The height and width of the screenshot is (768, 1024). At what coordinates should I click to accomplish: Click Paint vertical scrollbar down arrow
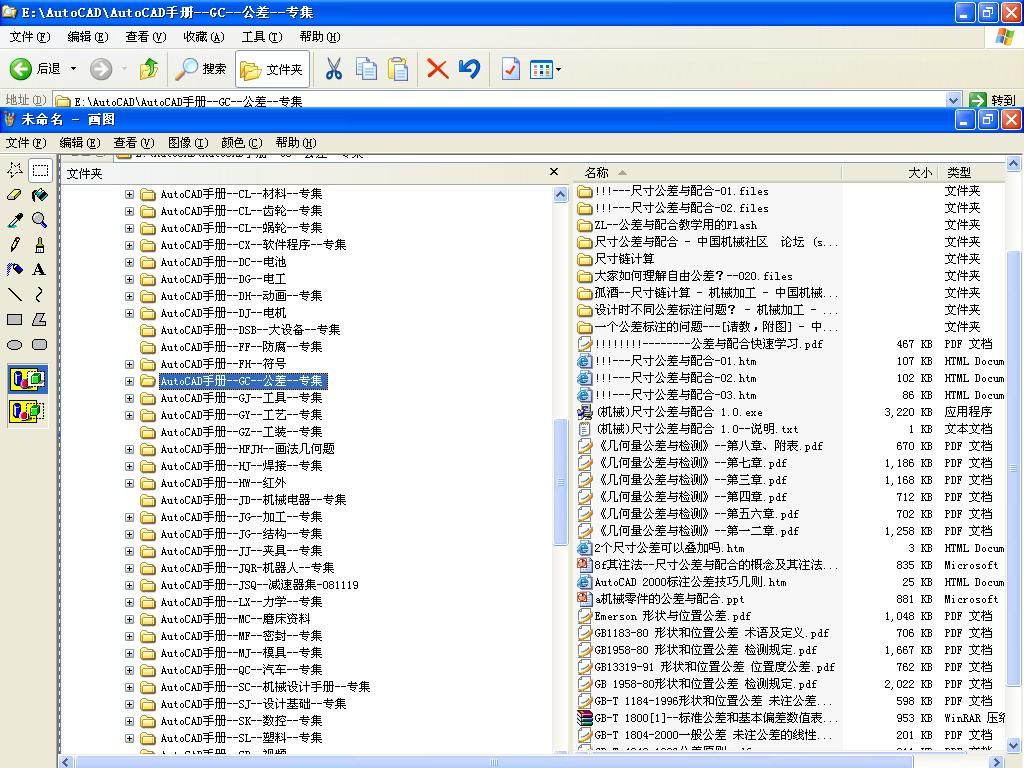(1014, 745)
